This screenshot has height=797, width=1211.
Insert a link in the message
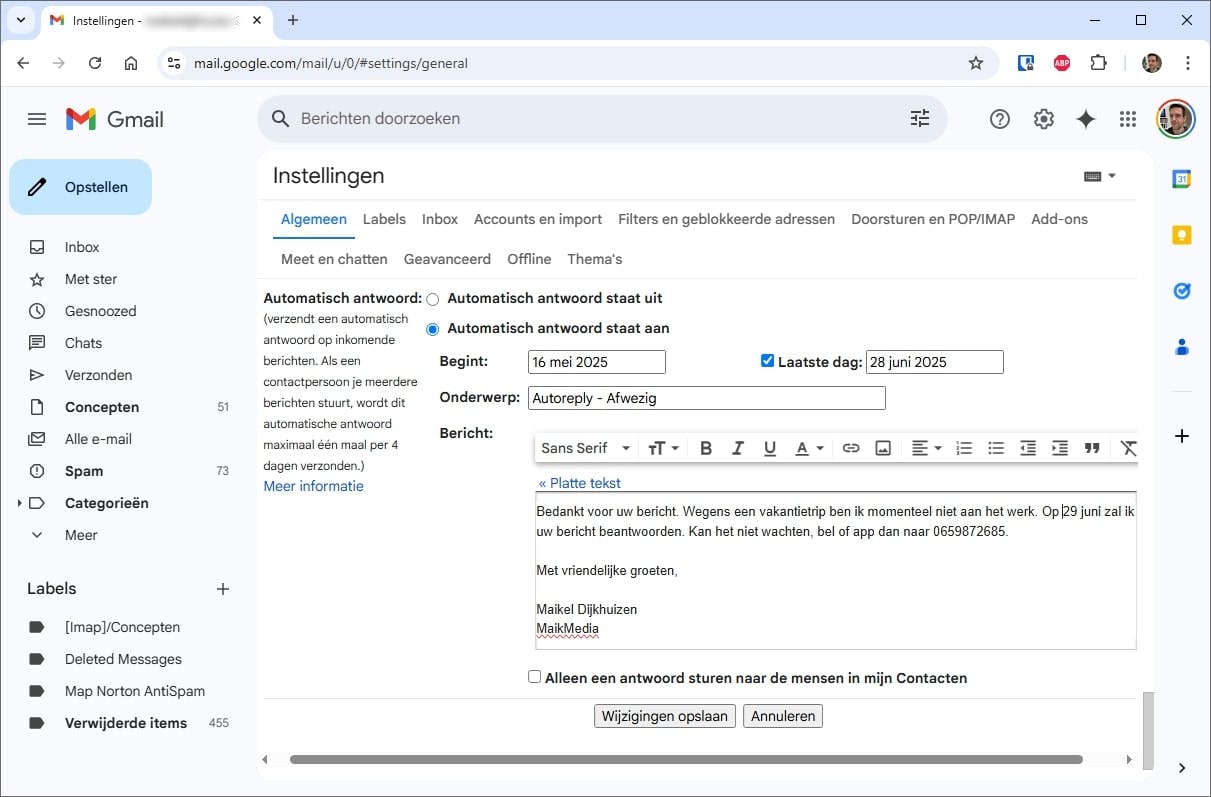point(851,449)
